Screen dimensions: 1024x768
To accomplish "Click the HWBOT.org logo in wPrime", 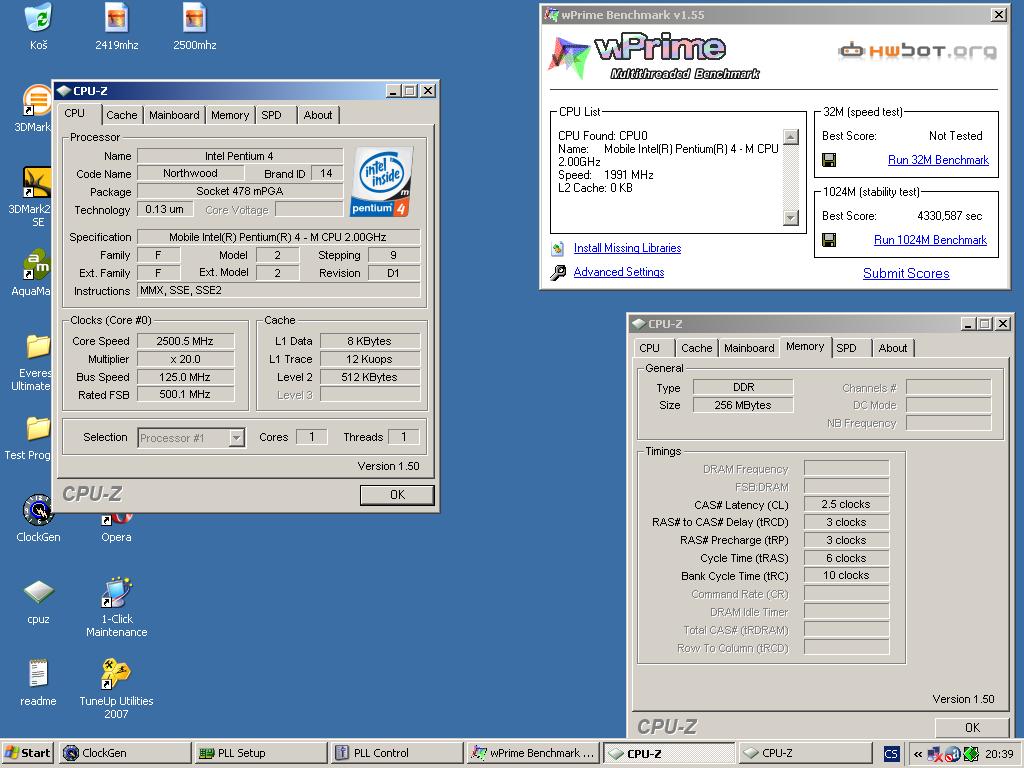I will click(x=918, y=50).
